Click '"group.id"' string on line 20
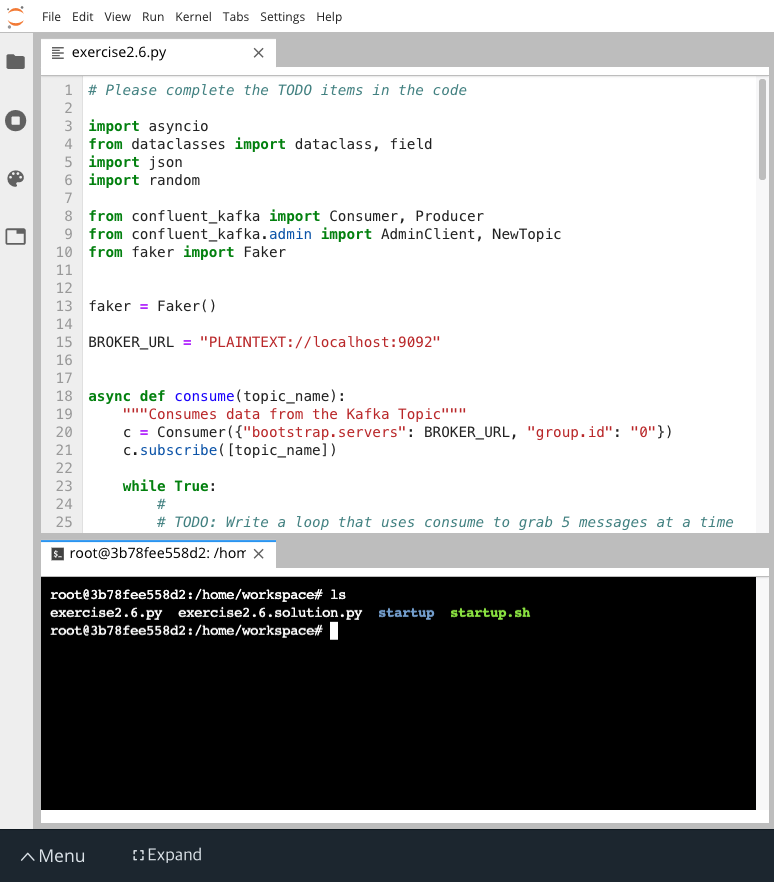Viewport: 774px width, 882px height. pyautogui.click(x=570, y=432)
